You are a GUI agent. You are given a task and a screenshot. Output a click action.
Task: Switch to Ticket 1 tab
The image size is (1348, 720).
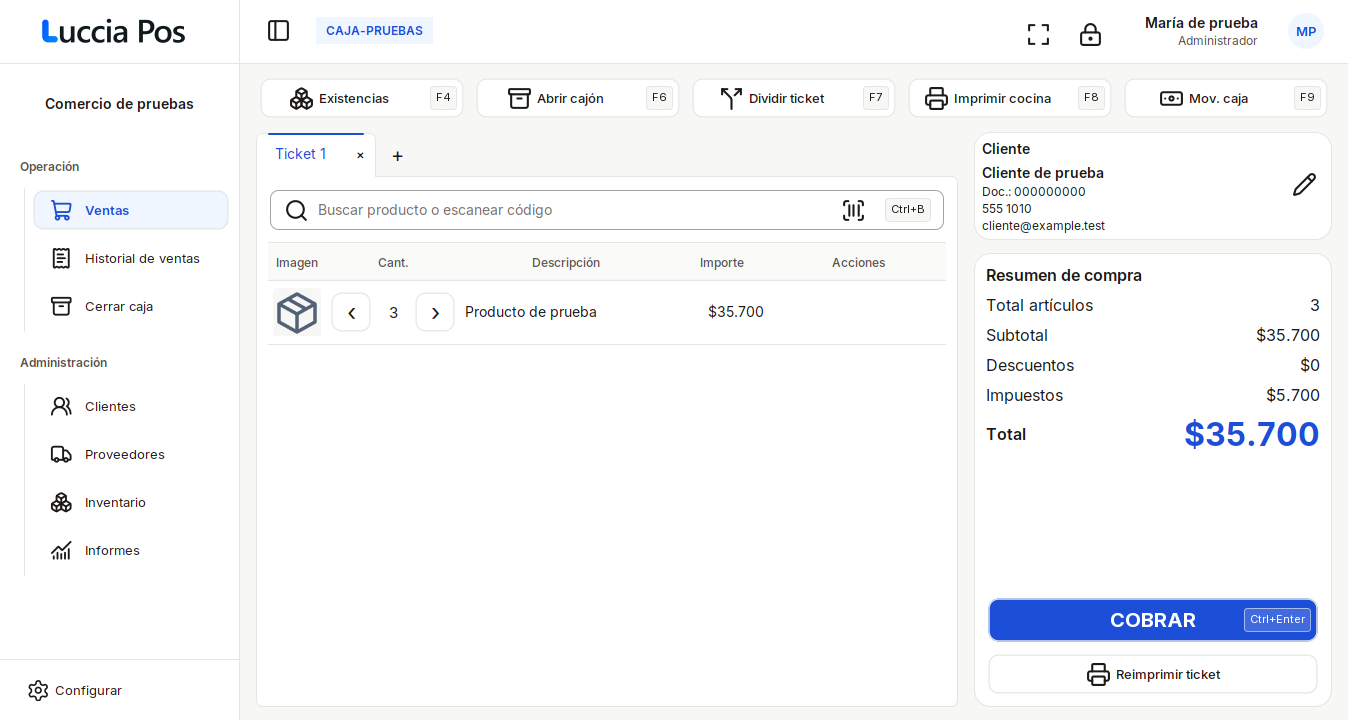[x=301, y=154]
